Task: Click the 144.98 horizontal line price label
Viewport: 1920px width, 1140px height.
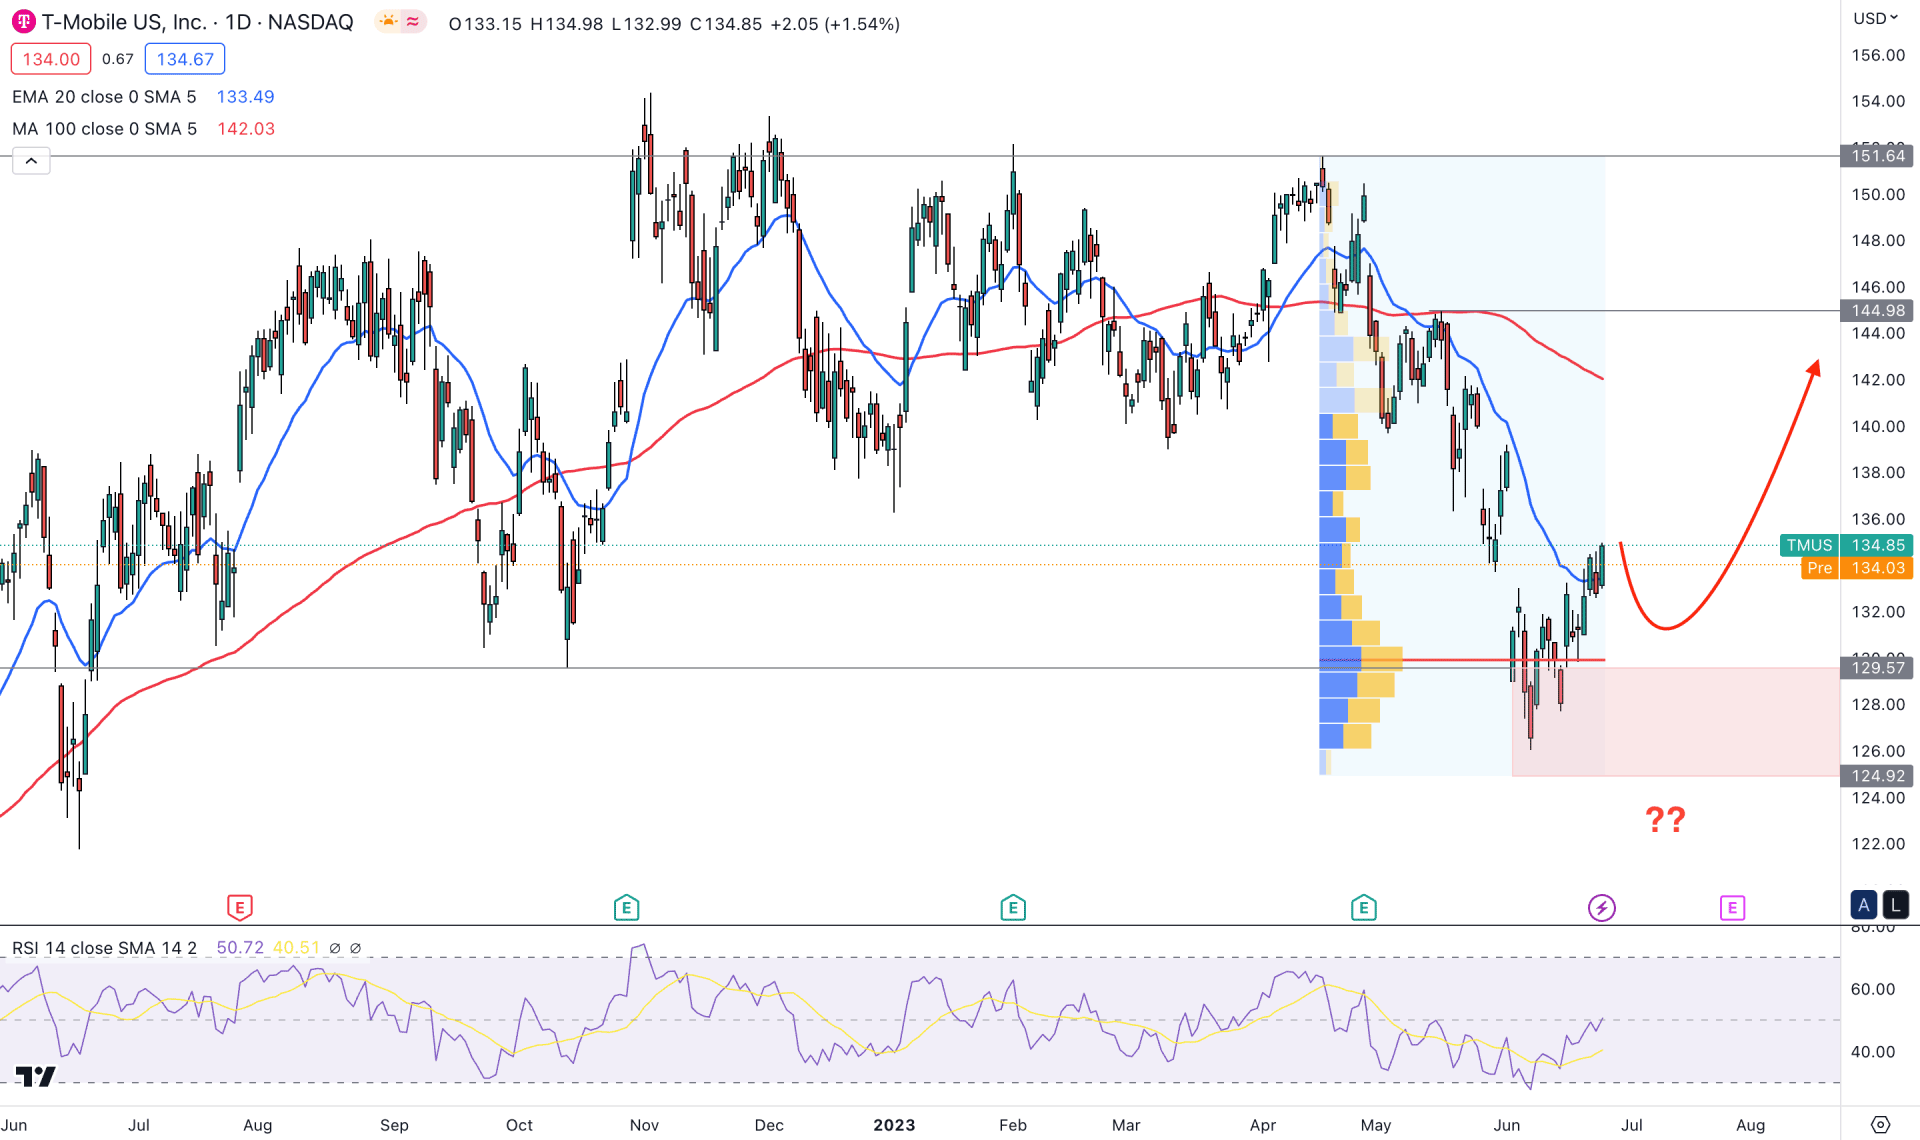Action: [1877, 311]
